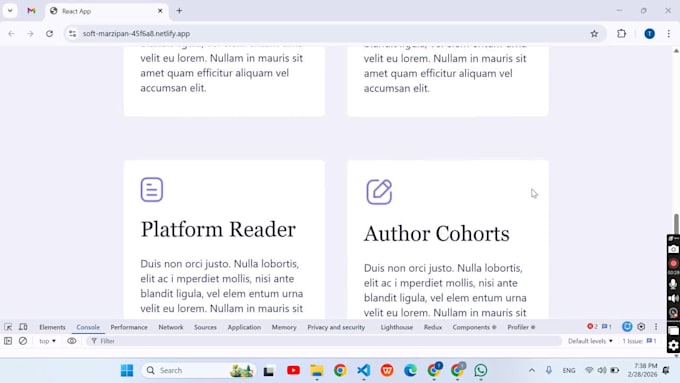Toggle the screen recorder webcam
Image resolution: width=680 pixels, height=383 pixels.
(x=673, y=313)
